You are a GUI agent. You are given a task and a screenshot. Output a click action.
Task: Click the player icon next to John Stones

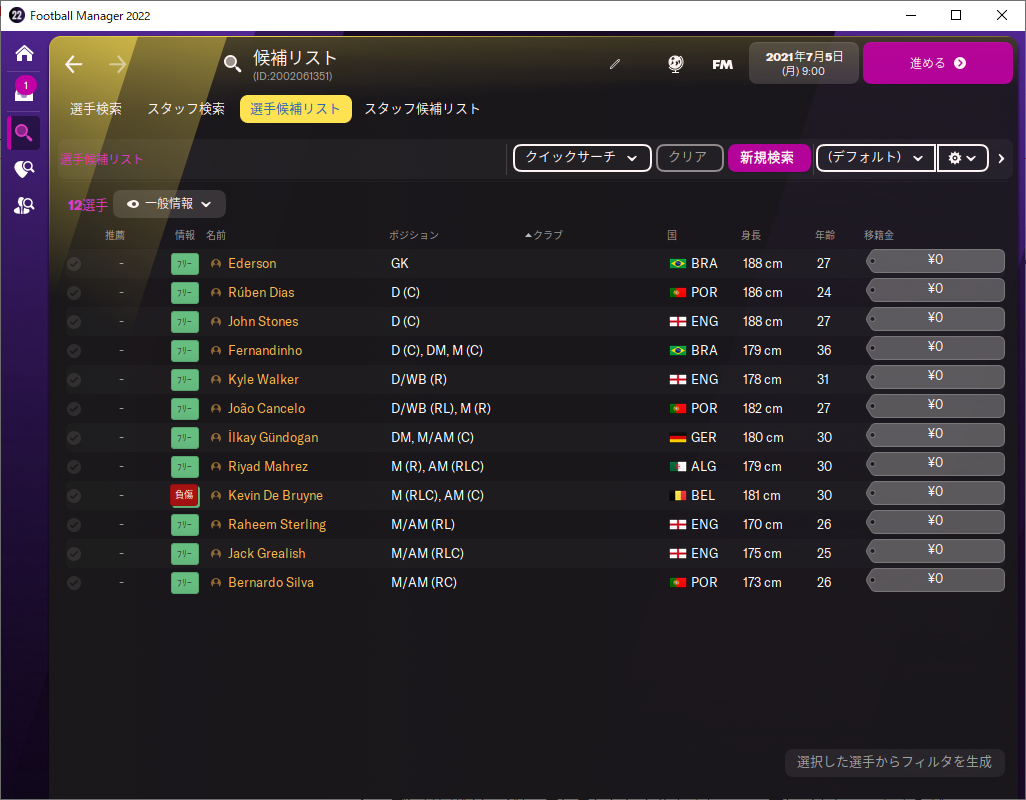pos(216,321)
